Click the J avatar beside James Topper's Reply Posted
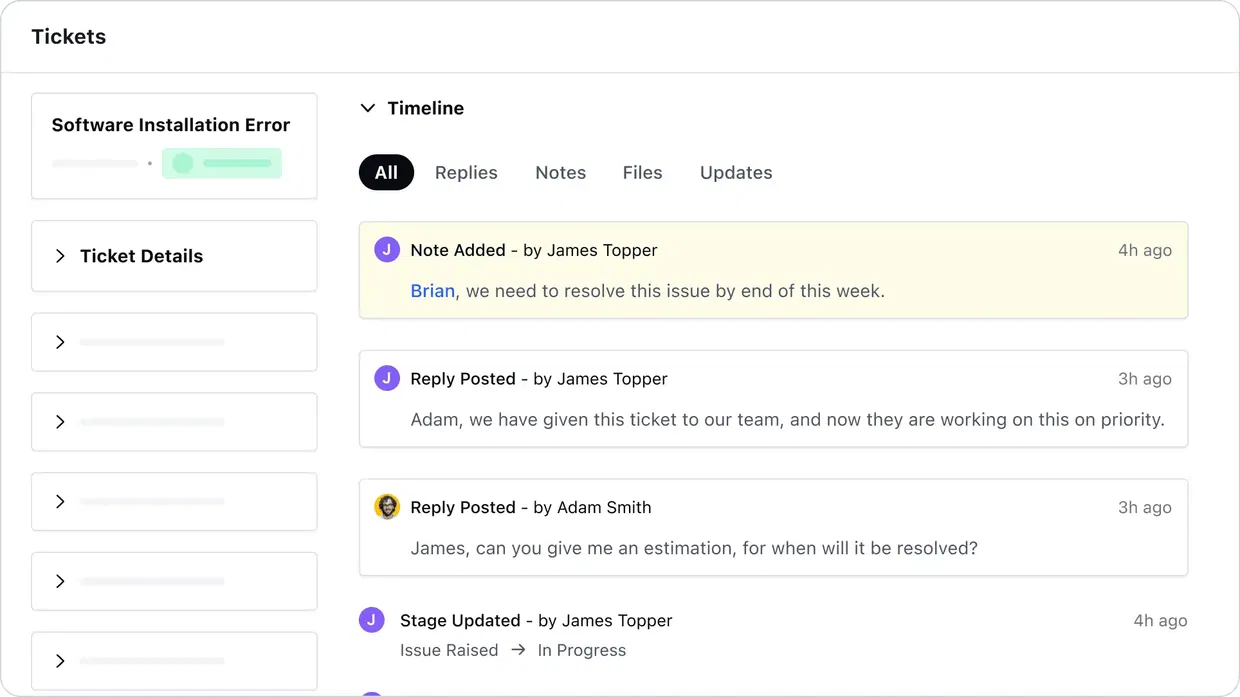Screen dimensions: 1240x697 coord(387,379)
